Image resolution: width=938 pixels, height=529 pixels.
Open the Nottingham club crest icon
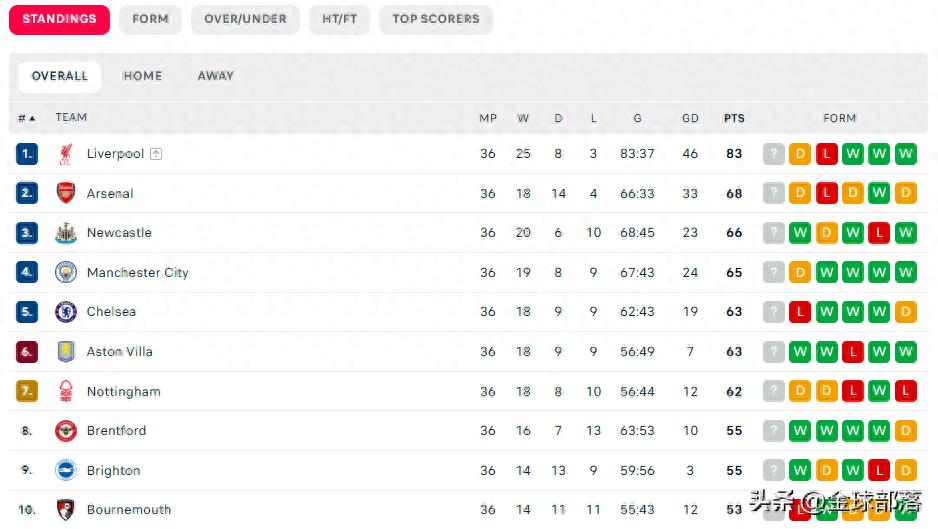click(x=66, y=391)
